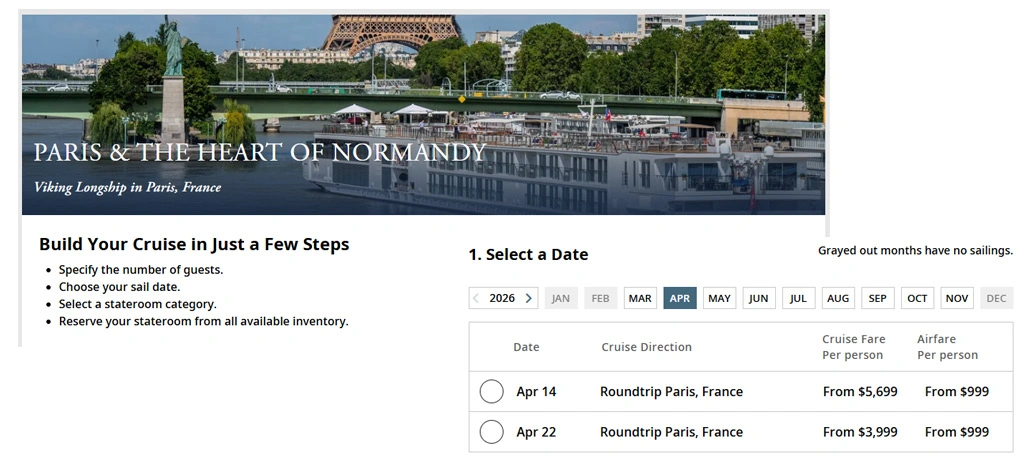
Task: Advance to next year arrow
Action: (529, 298)
